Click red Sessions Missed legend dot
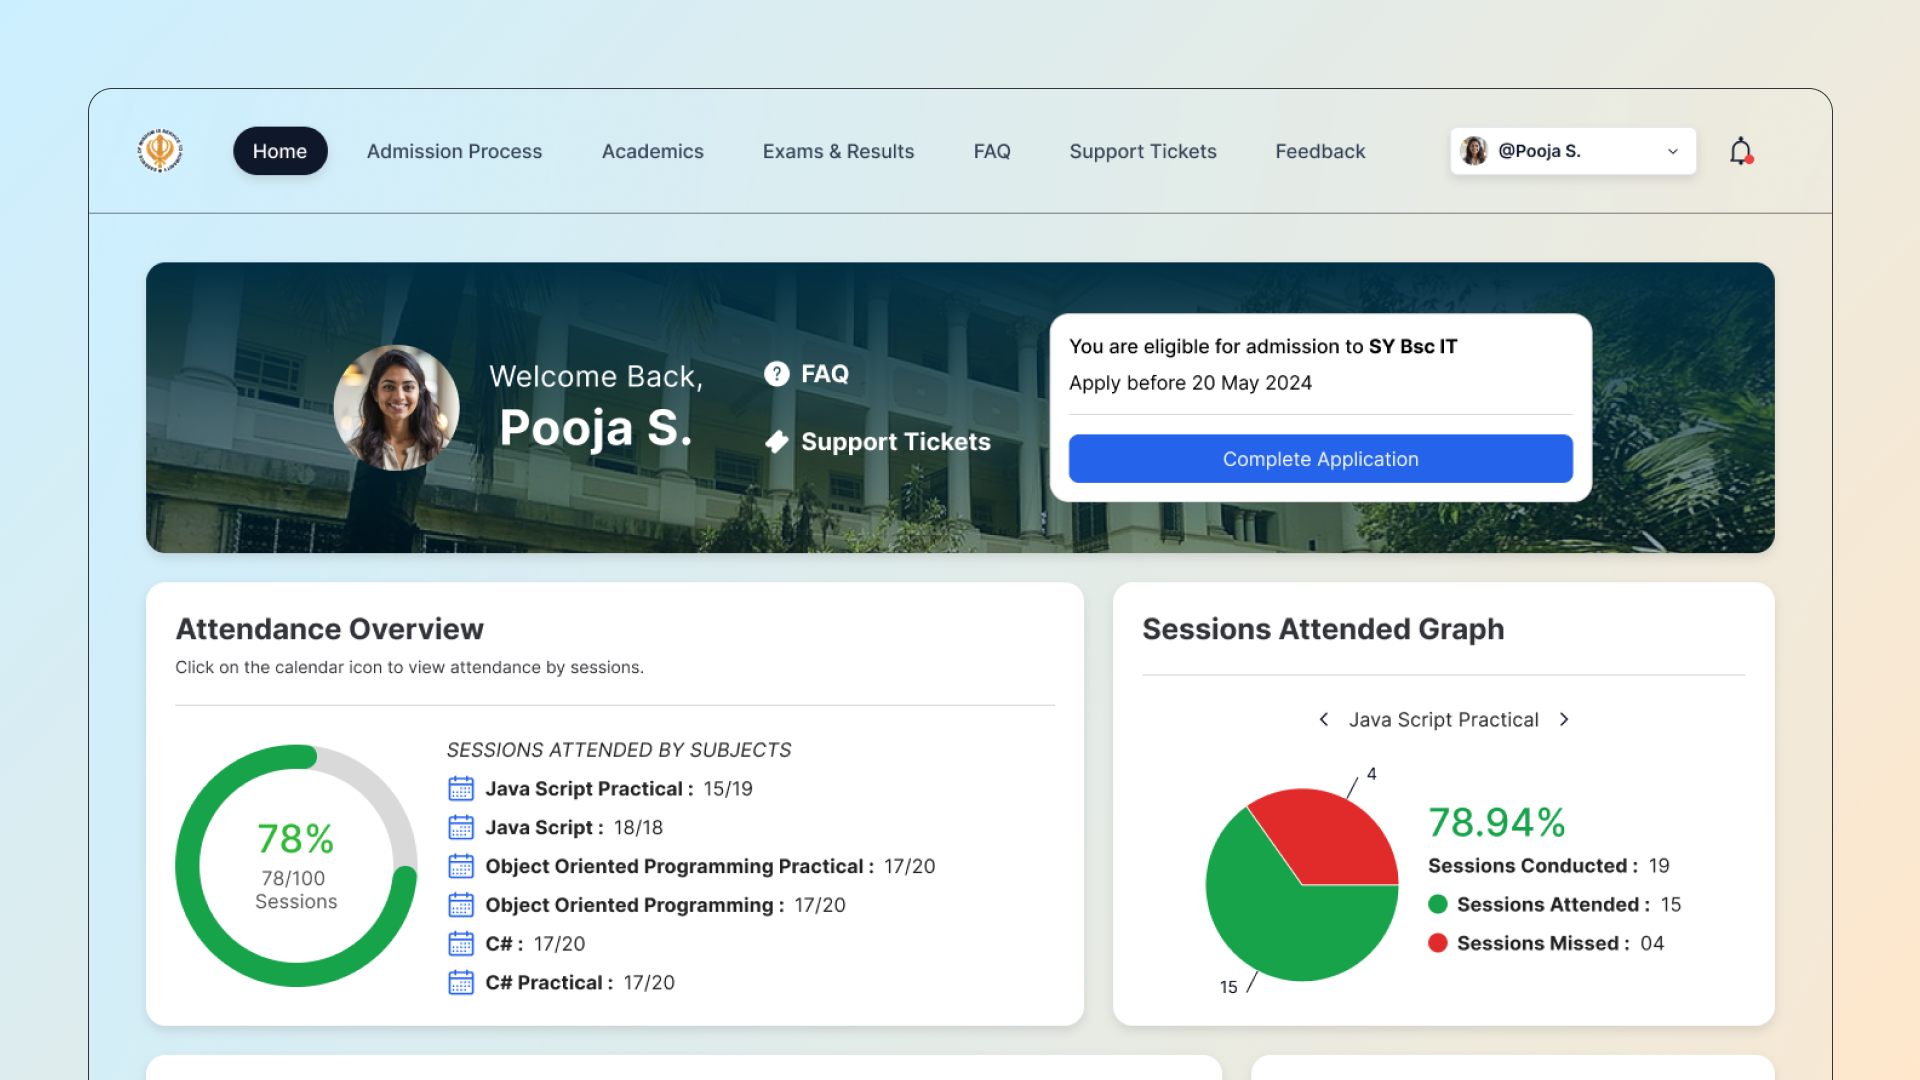The width and height of the screenshot is (1920, 1080). (1438, 943)
